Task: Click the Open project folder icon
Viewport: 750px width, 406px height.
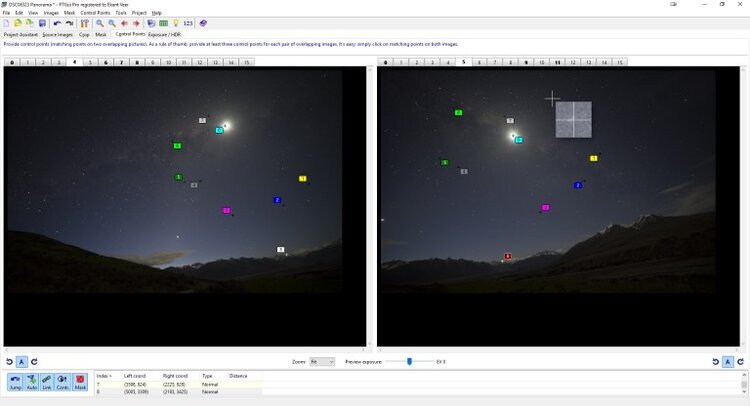Action: (x=18, y=23)
